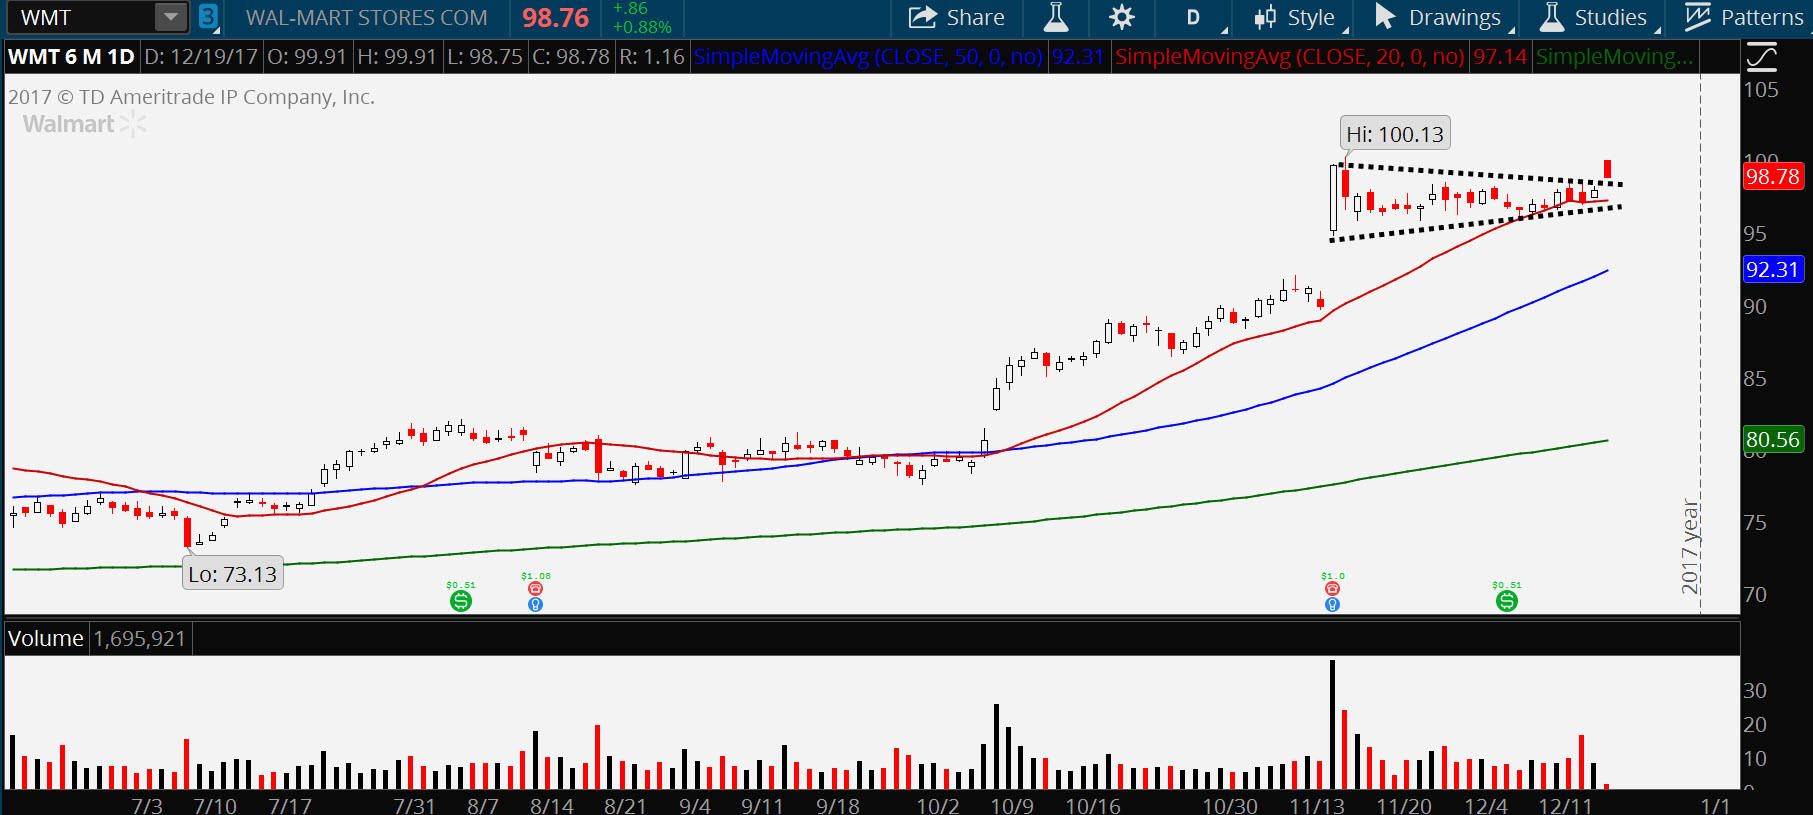Click the red SimpleMovingAvg (CLOSE, 20, 0, no) study label
Image resolution: width=1813 pixels, height=815 pixels.
1290,57
